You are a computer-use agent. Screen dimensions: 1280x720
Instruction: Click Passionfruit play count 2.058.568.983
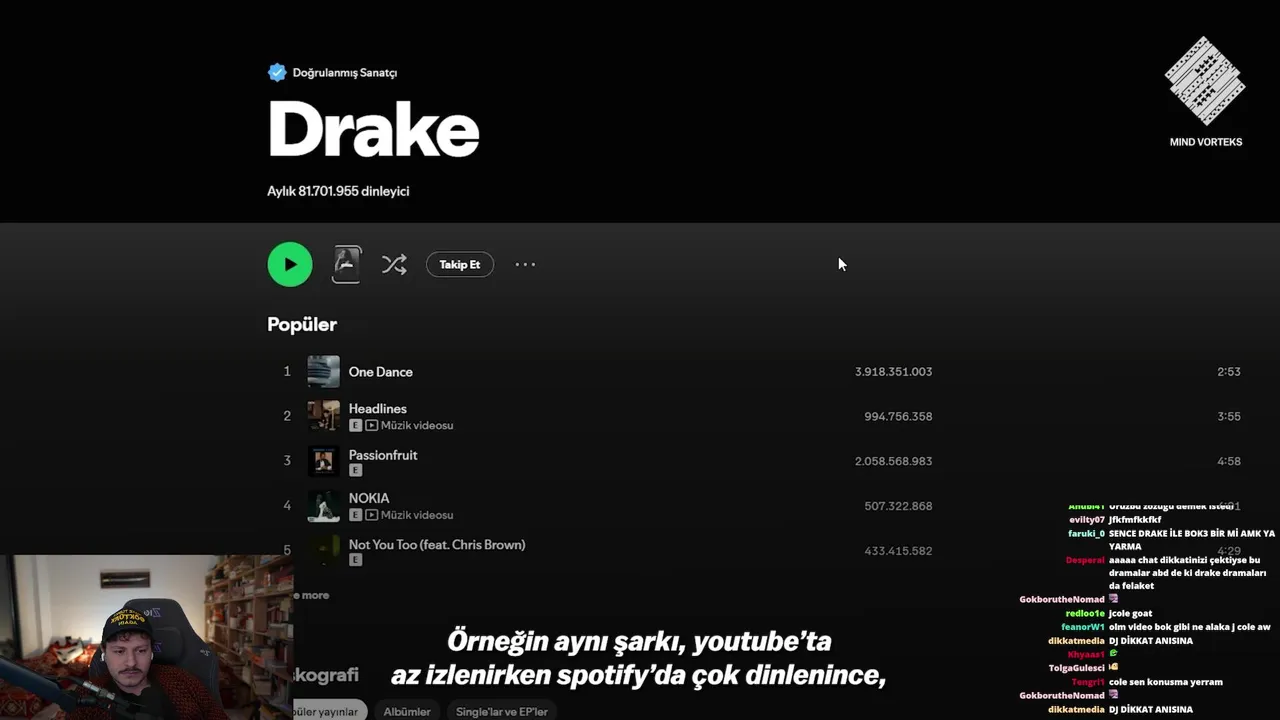pyautogui.click(x=893, y=461)
